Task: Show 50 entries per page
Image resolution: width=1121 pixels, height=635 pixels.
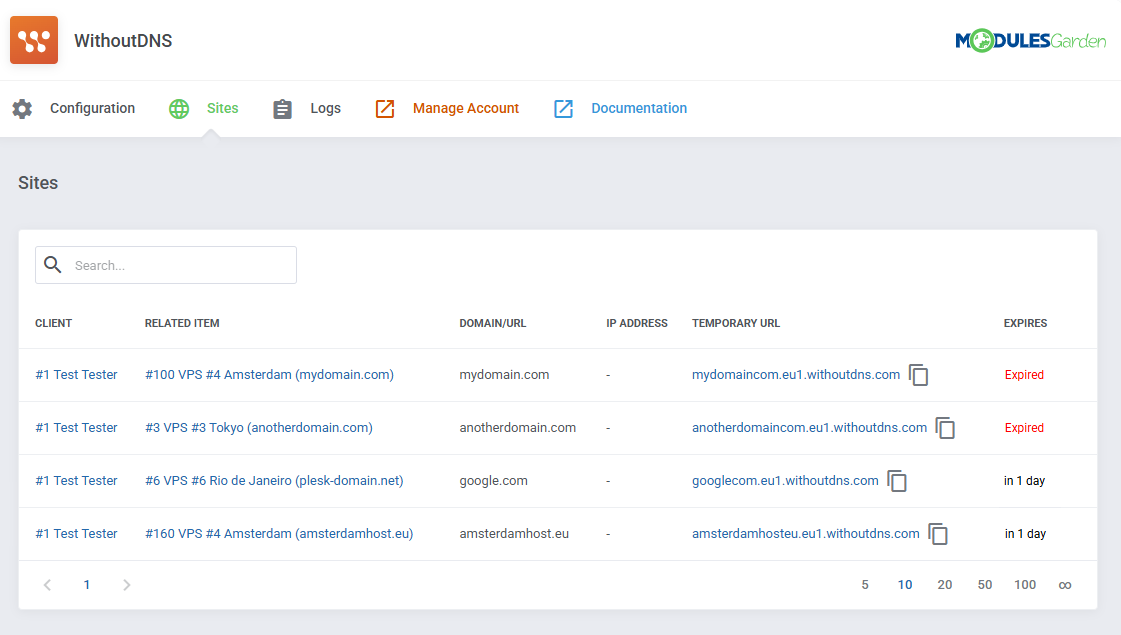Action: point(985,585)
